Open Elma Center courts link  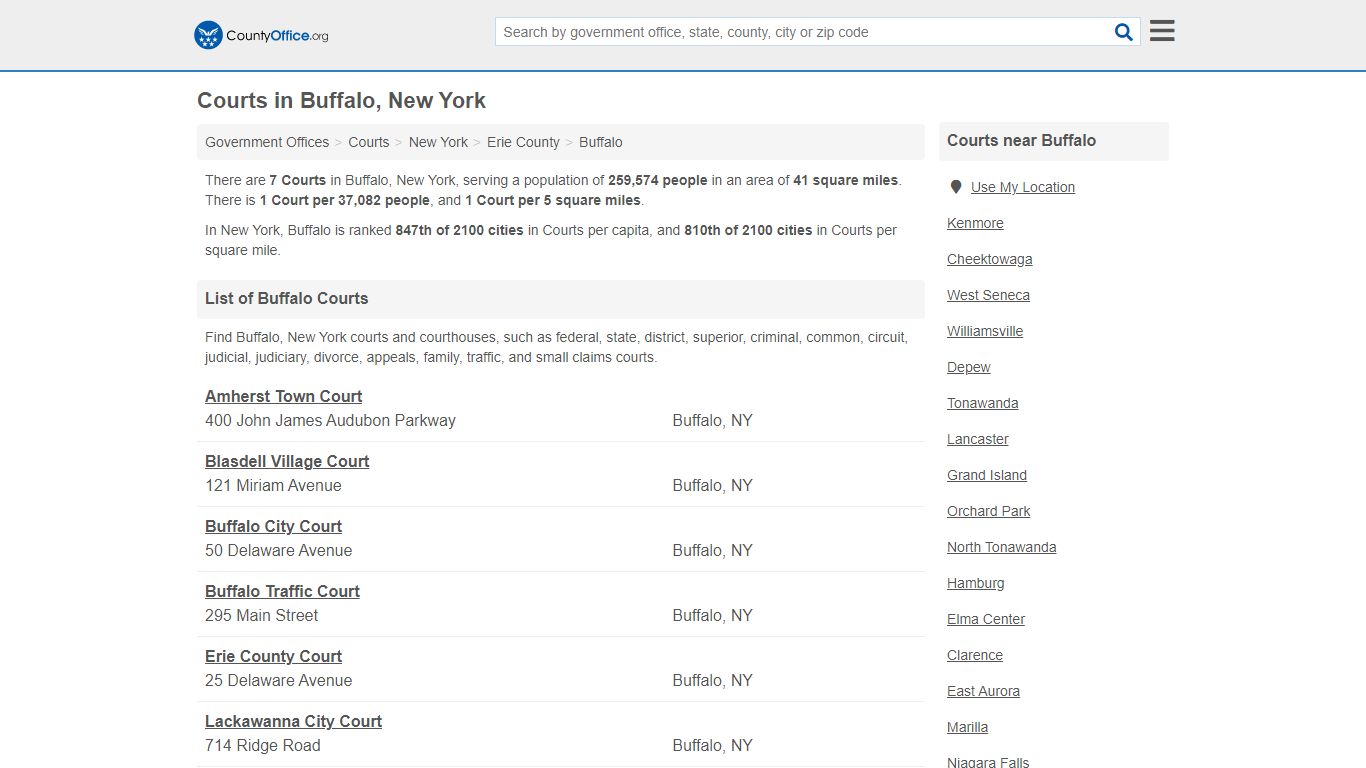tap(986, 619)
